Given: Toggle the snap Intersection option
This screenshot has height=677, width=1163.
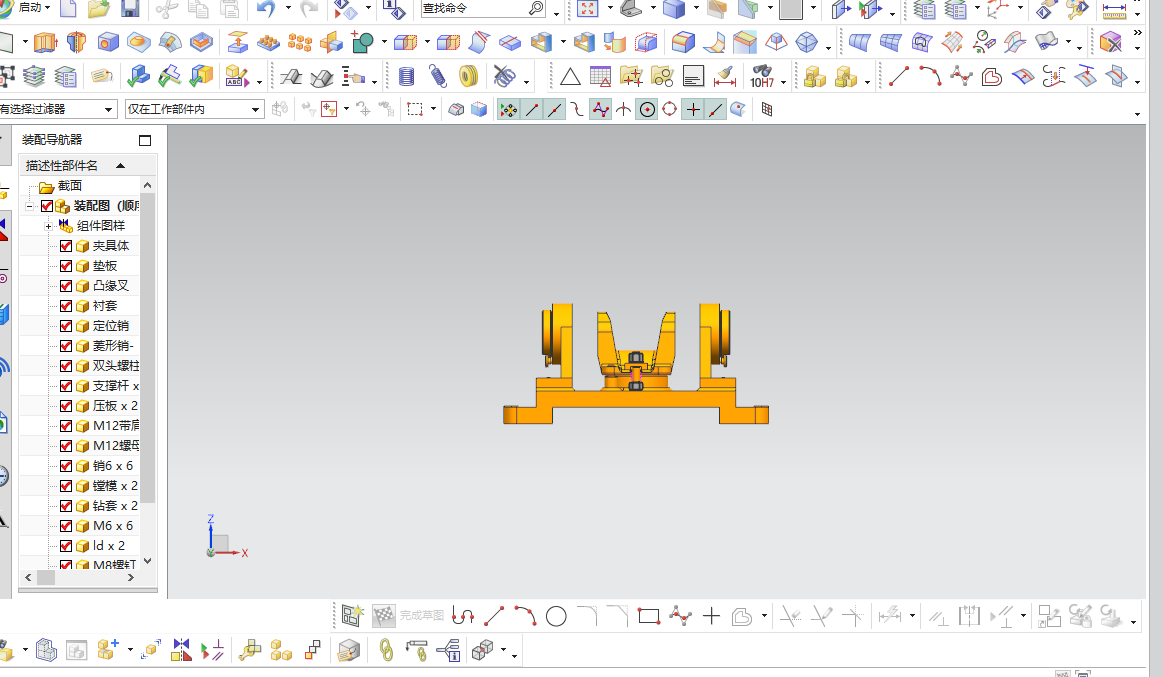Looking at the screenshot, I should pos(623,110).
